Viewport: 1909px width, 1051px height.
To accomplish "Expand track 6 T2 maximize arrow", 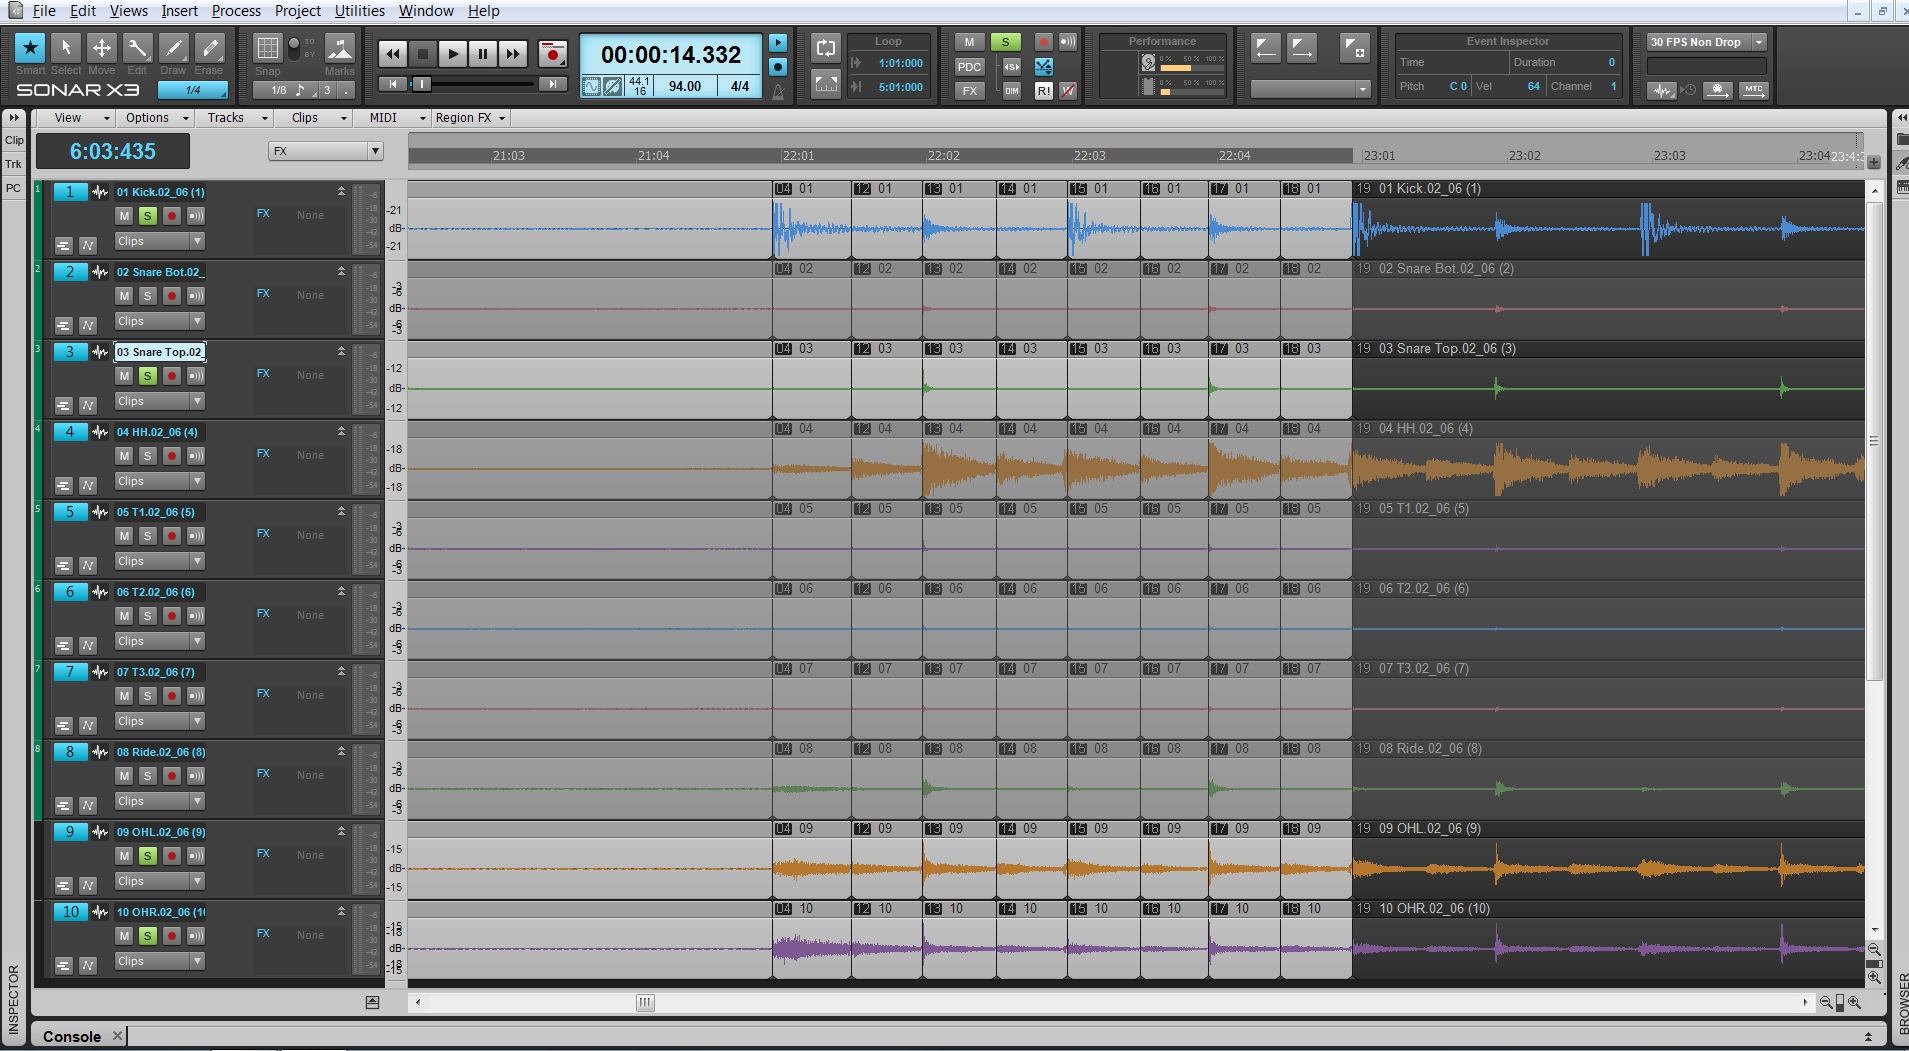I will click(341, 591).
